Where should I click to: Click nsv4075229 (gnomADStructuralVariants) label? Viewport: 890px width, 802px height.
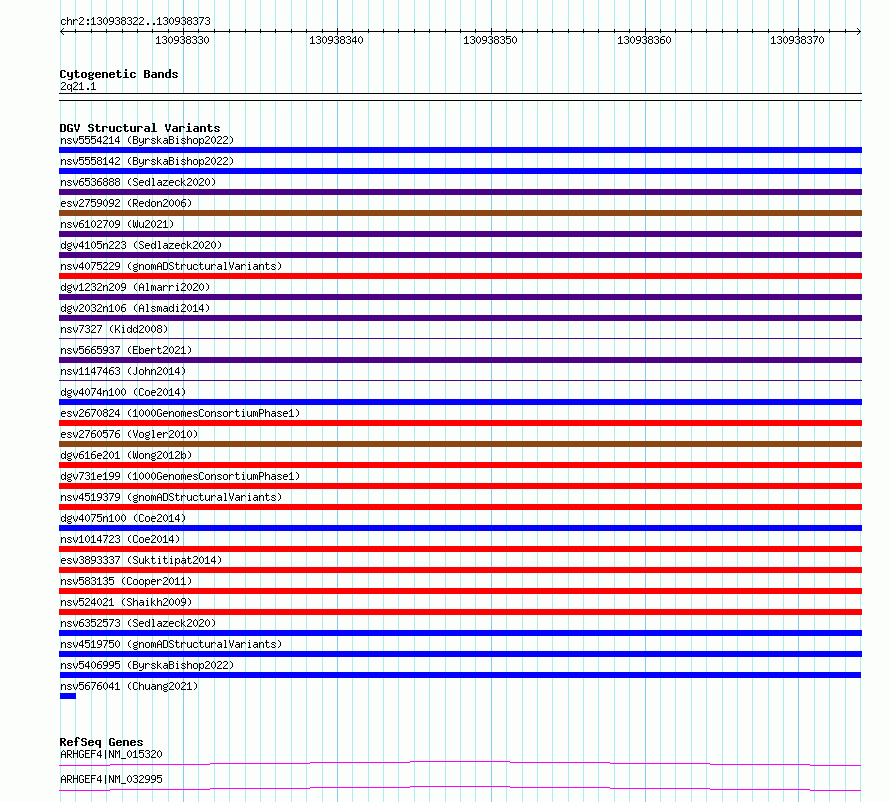tap(171, 266)
